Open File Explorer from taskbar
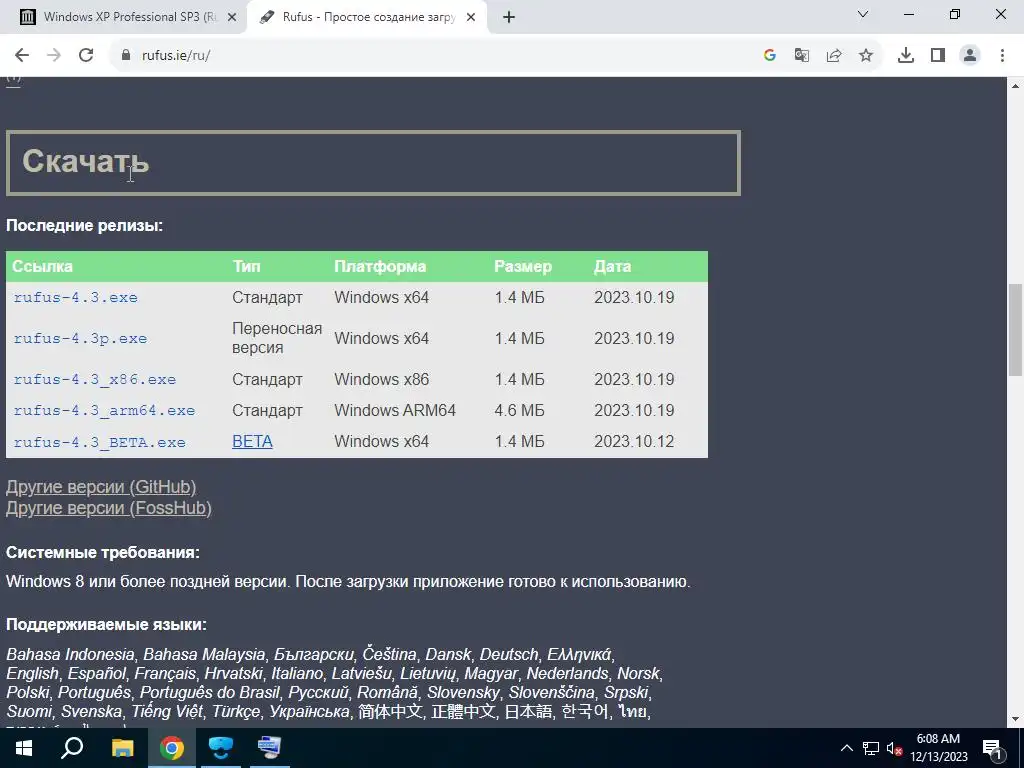The image size is (1024, 768). pyautogui.click(x=122, y=748)
